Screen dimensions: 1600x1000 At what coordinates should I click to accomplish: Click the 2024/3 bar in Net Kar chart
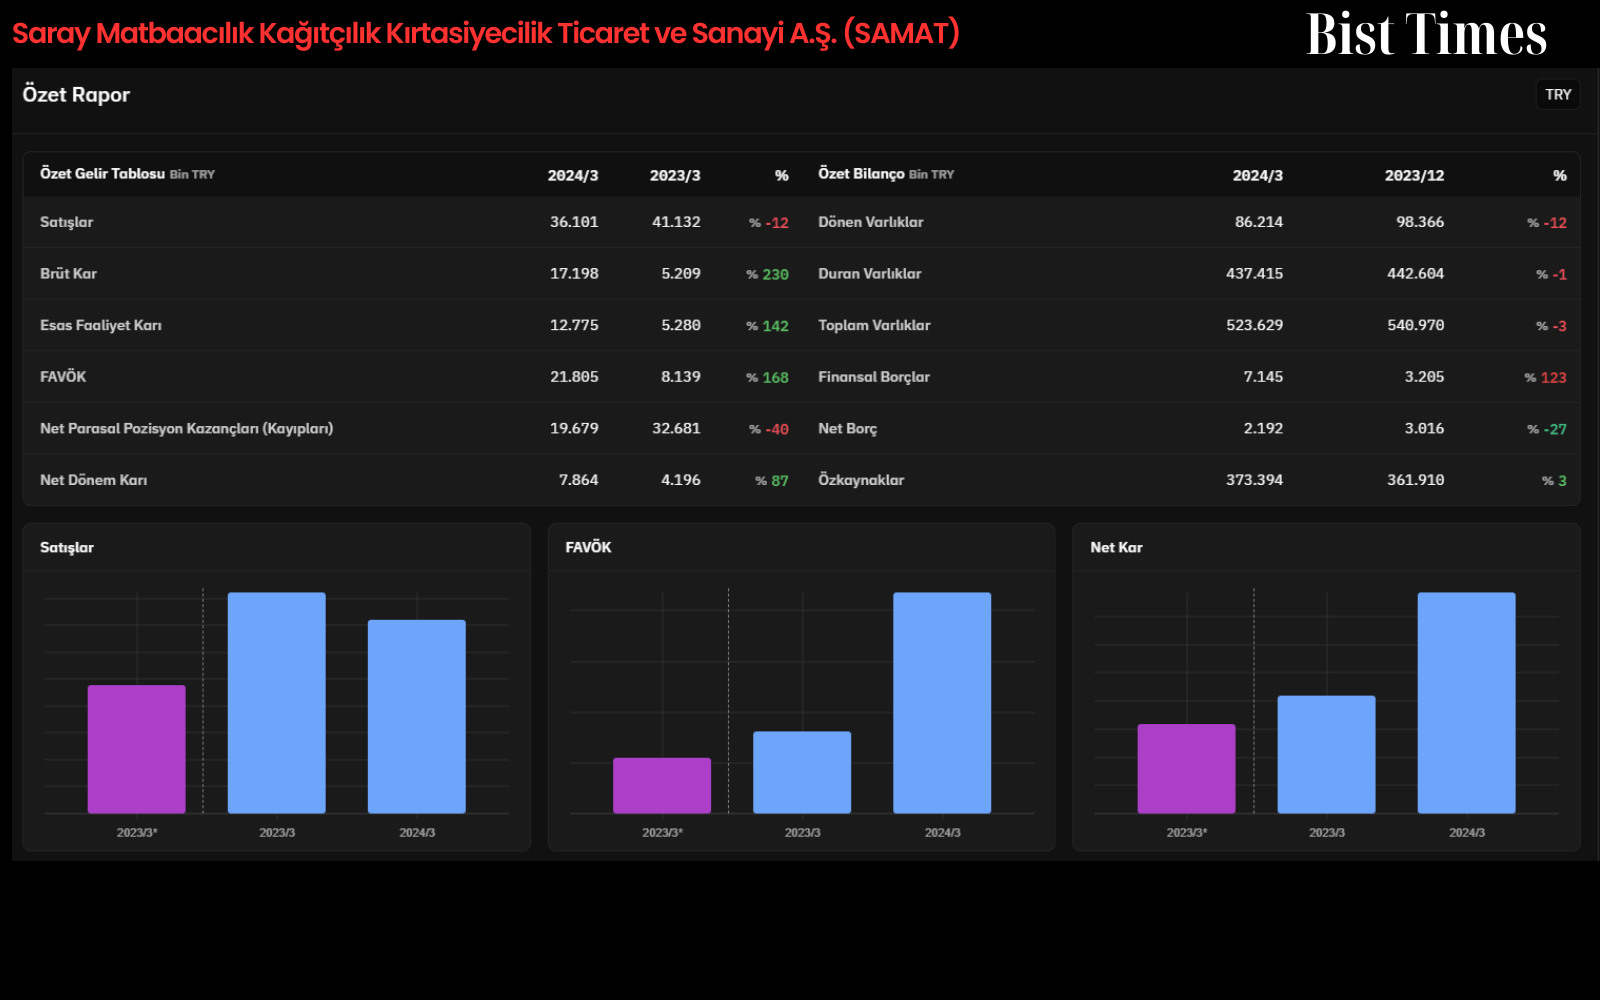pos(1466,702)
